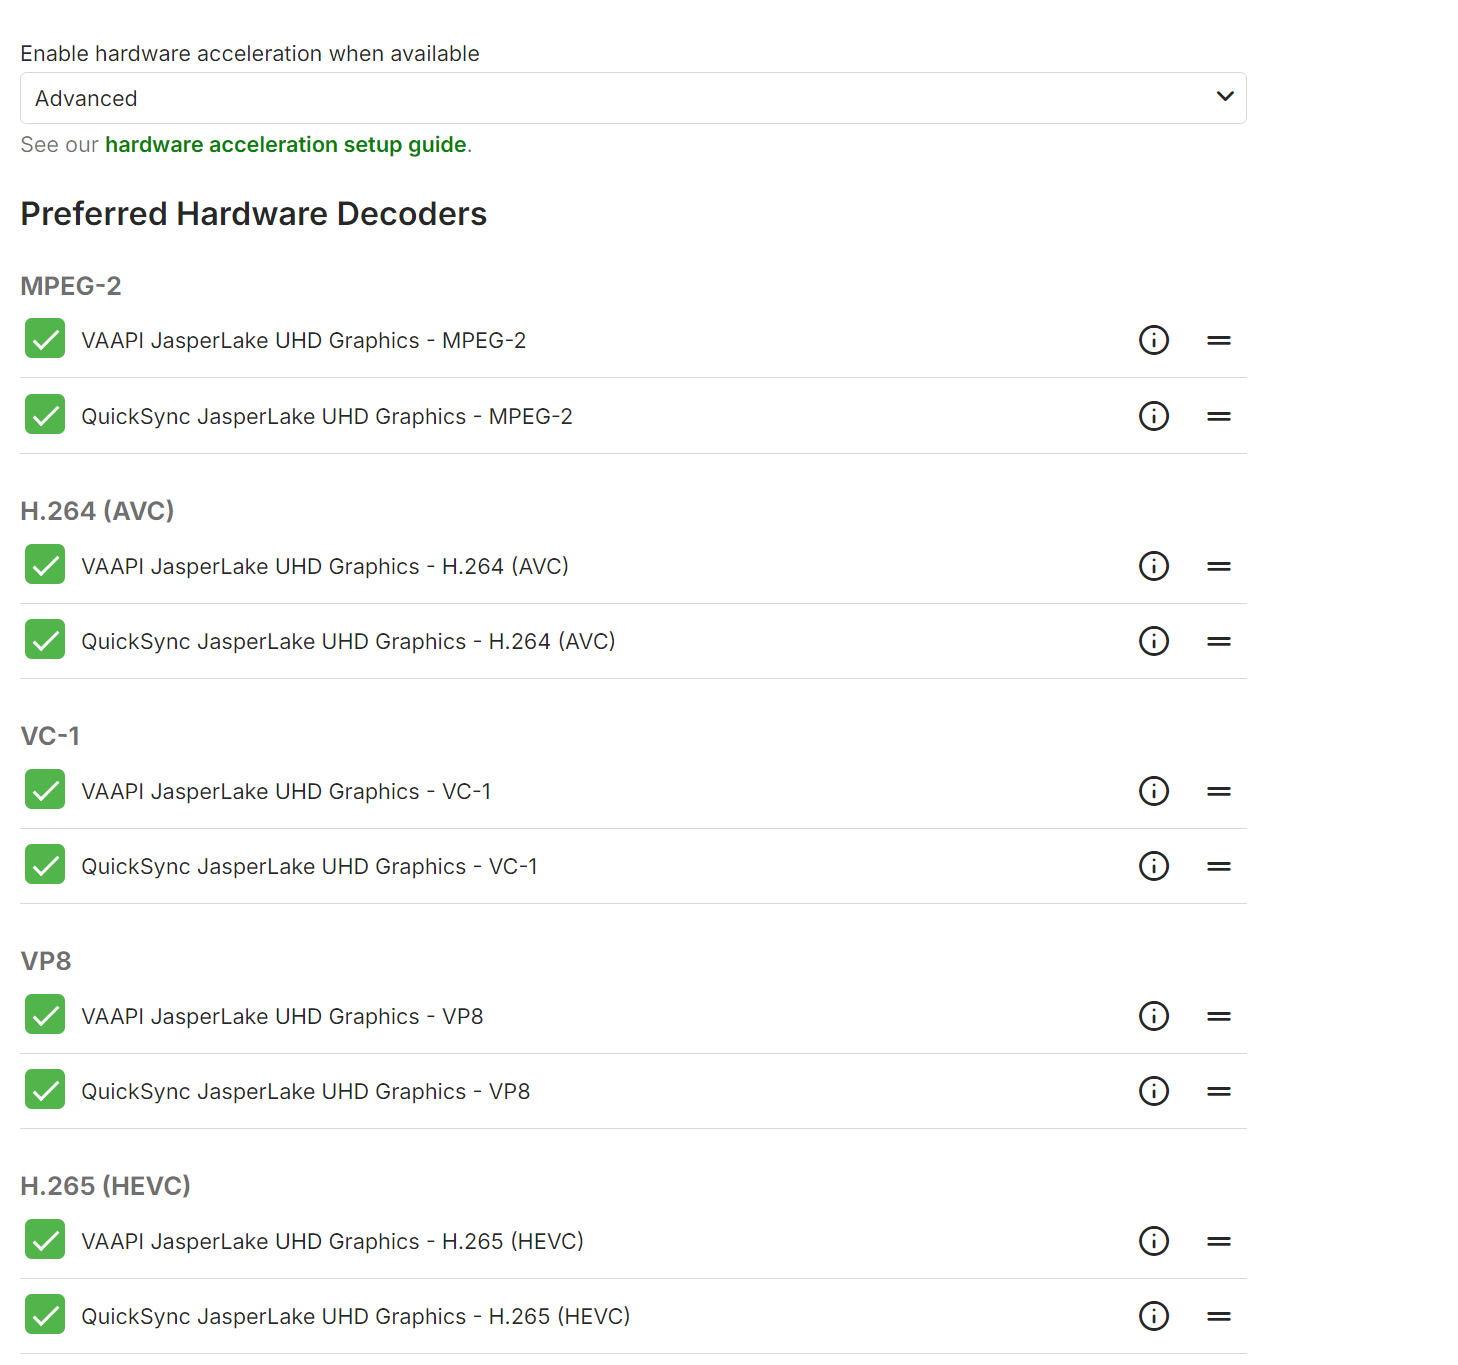Screen dimensions: 1458x1365
Task: Toggle VAAPI H.265 (HEVC) decoder checkbox
Action: coord(45,1240)
